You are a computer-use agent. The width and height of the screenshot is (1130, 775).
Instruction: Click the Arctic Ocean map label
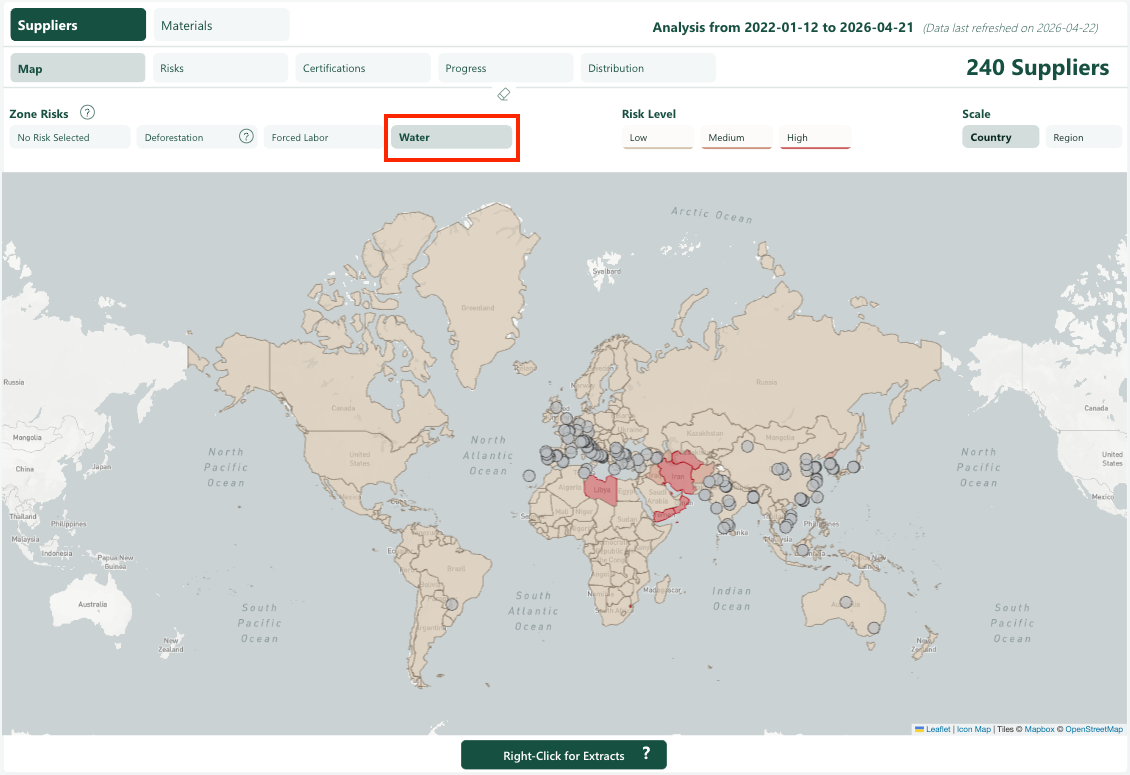click(x=711, y=214)
